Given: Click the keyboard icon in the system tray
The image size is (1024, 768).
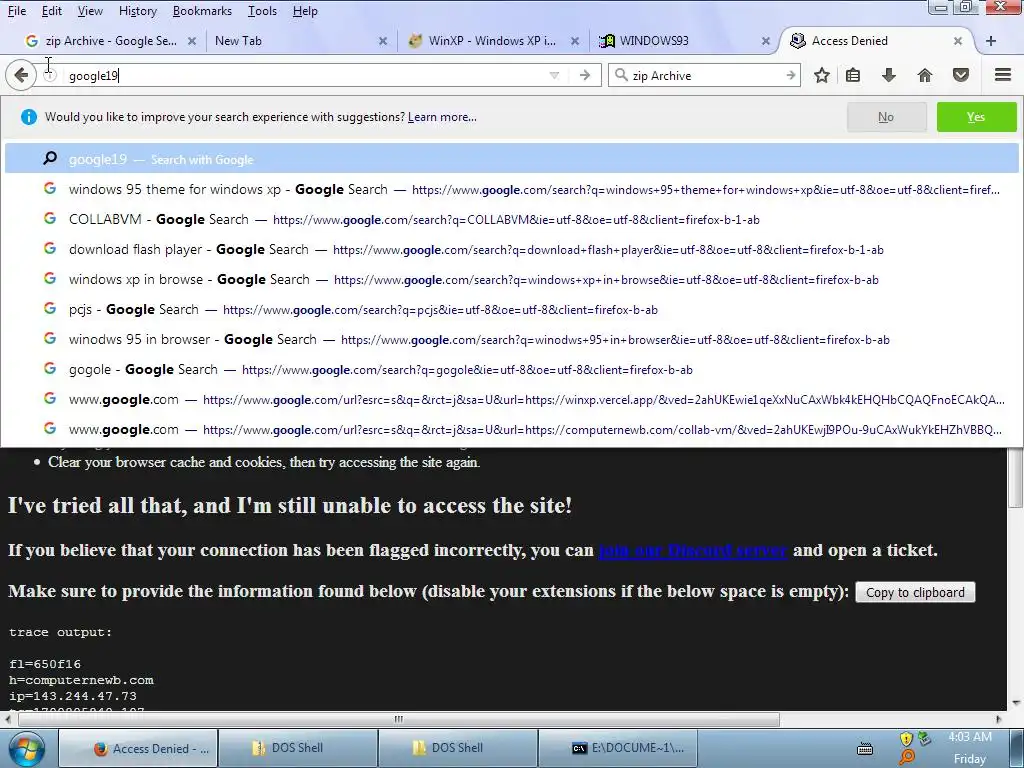Looking at the screenshot, I should pos(865,748).
